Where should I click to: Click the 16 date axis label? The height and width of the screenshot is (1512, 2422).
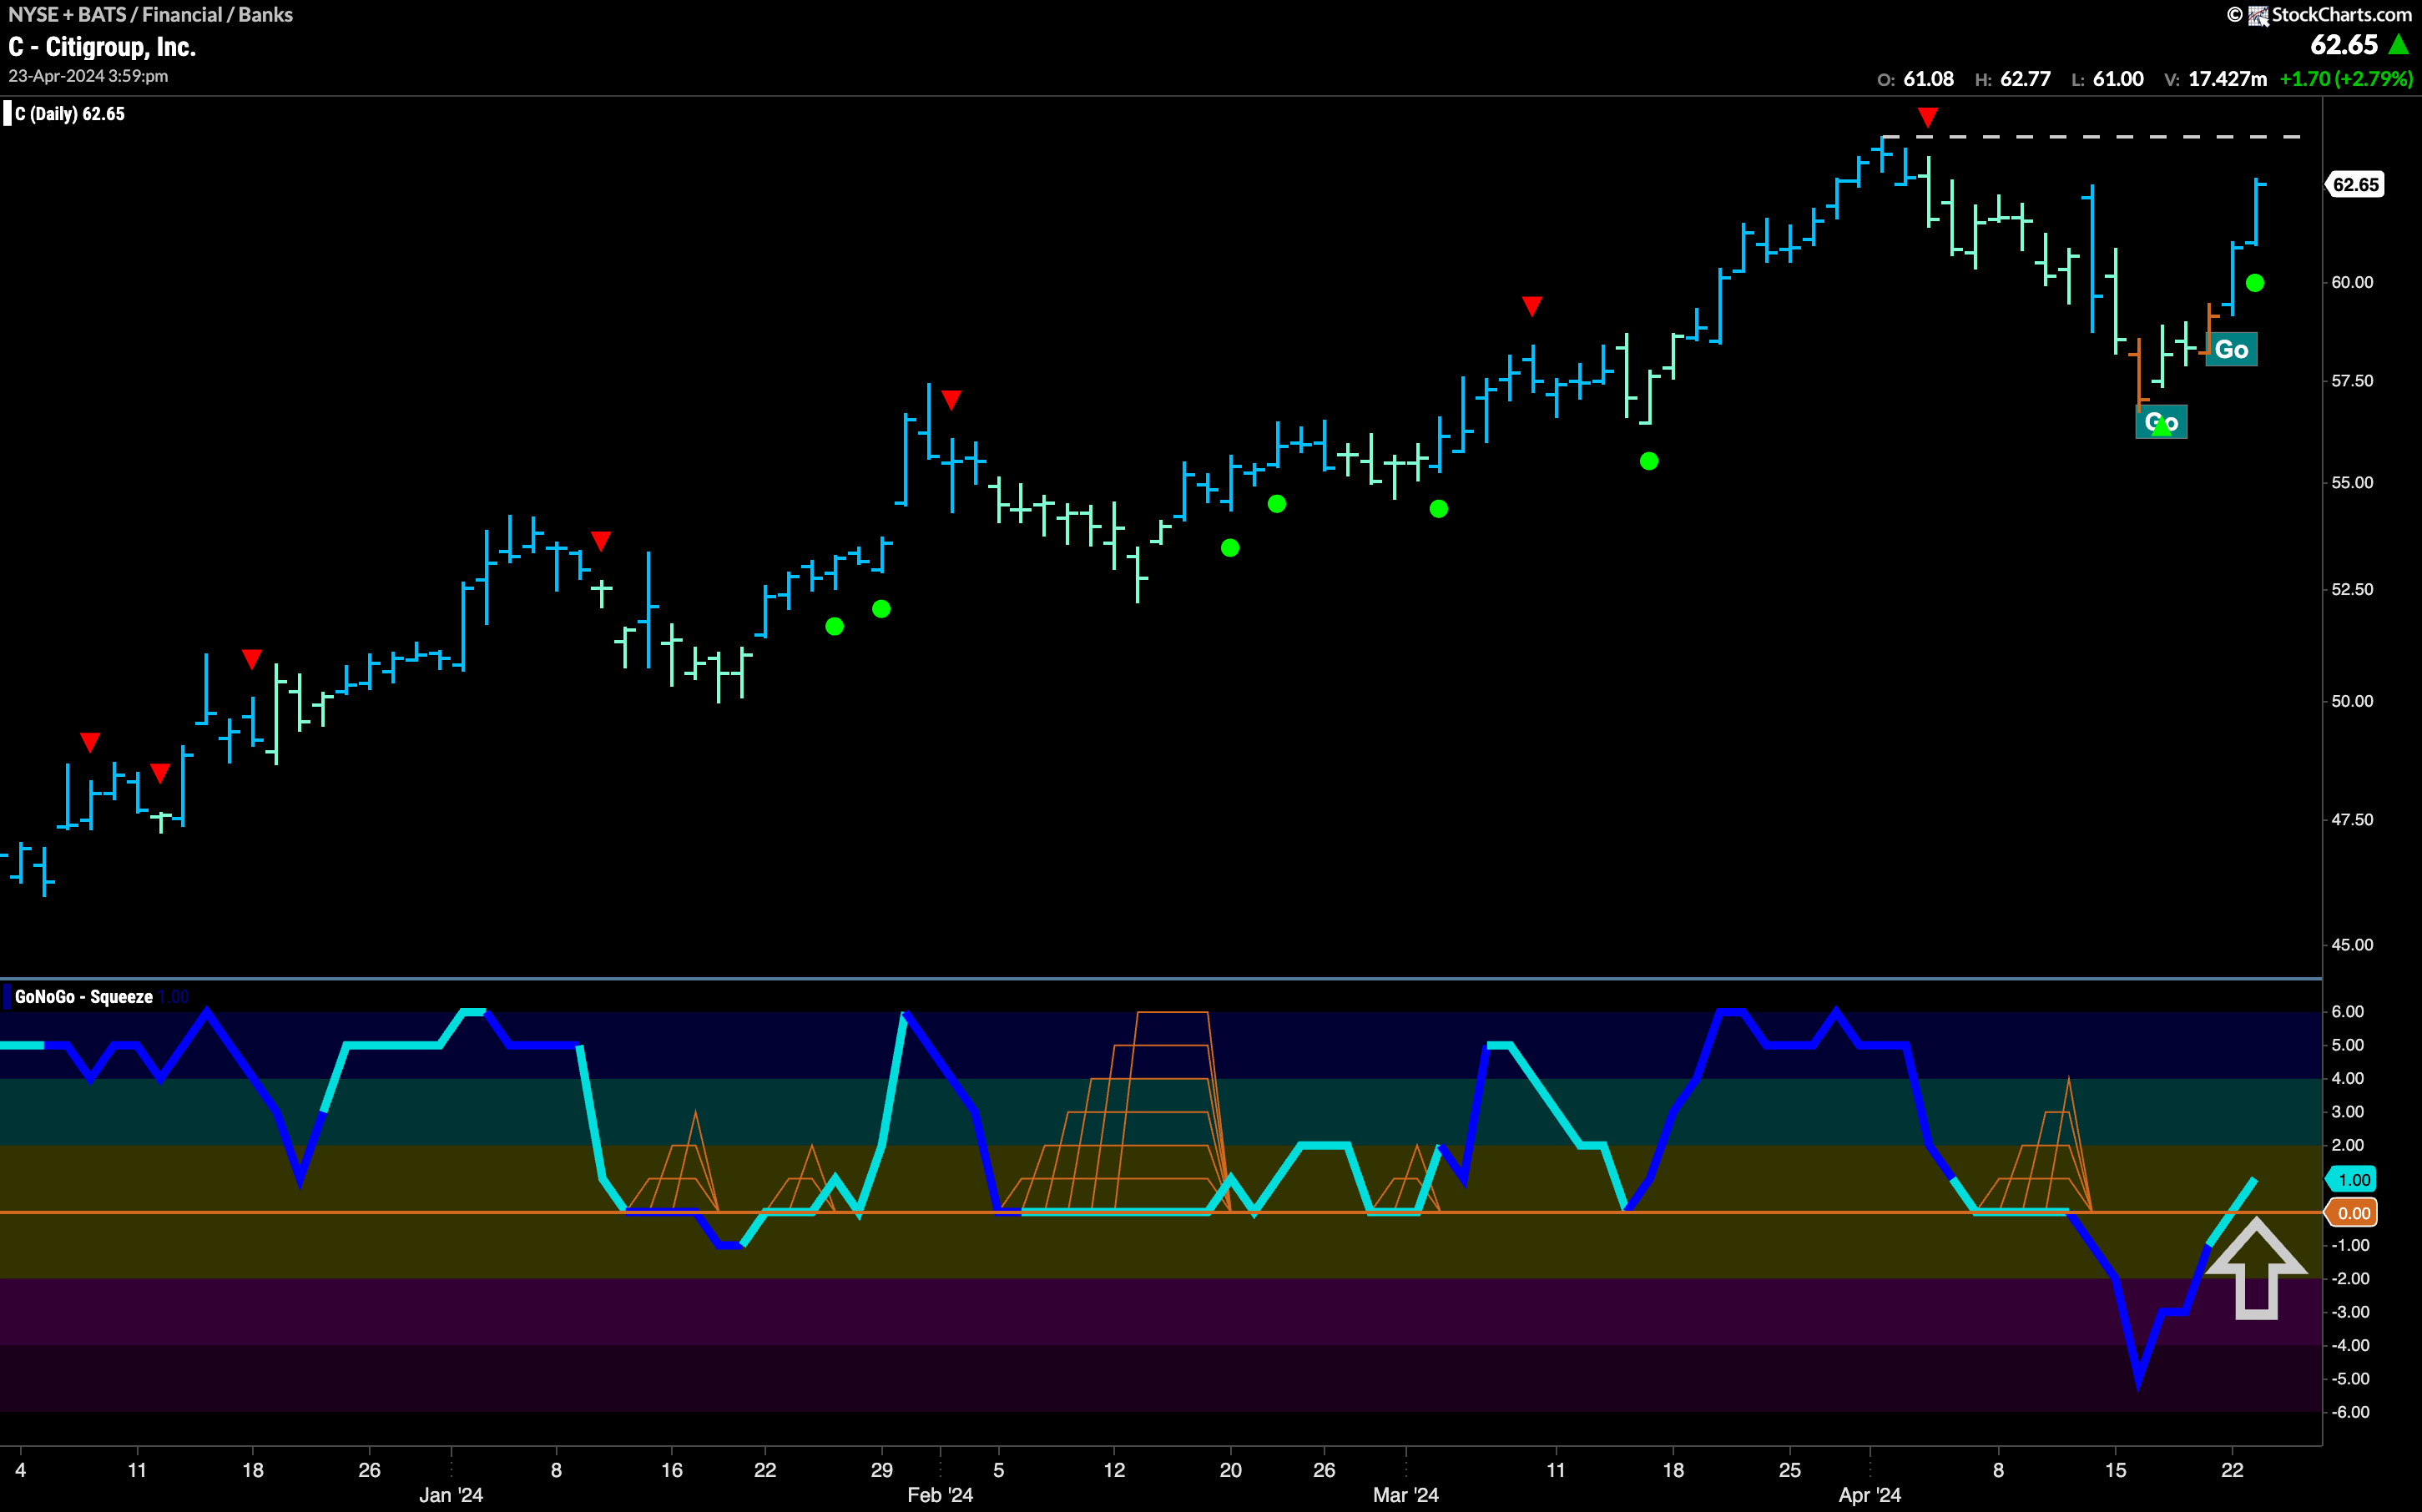672,1470
